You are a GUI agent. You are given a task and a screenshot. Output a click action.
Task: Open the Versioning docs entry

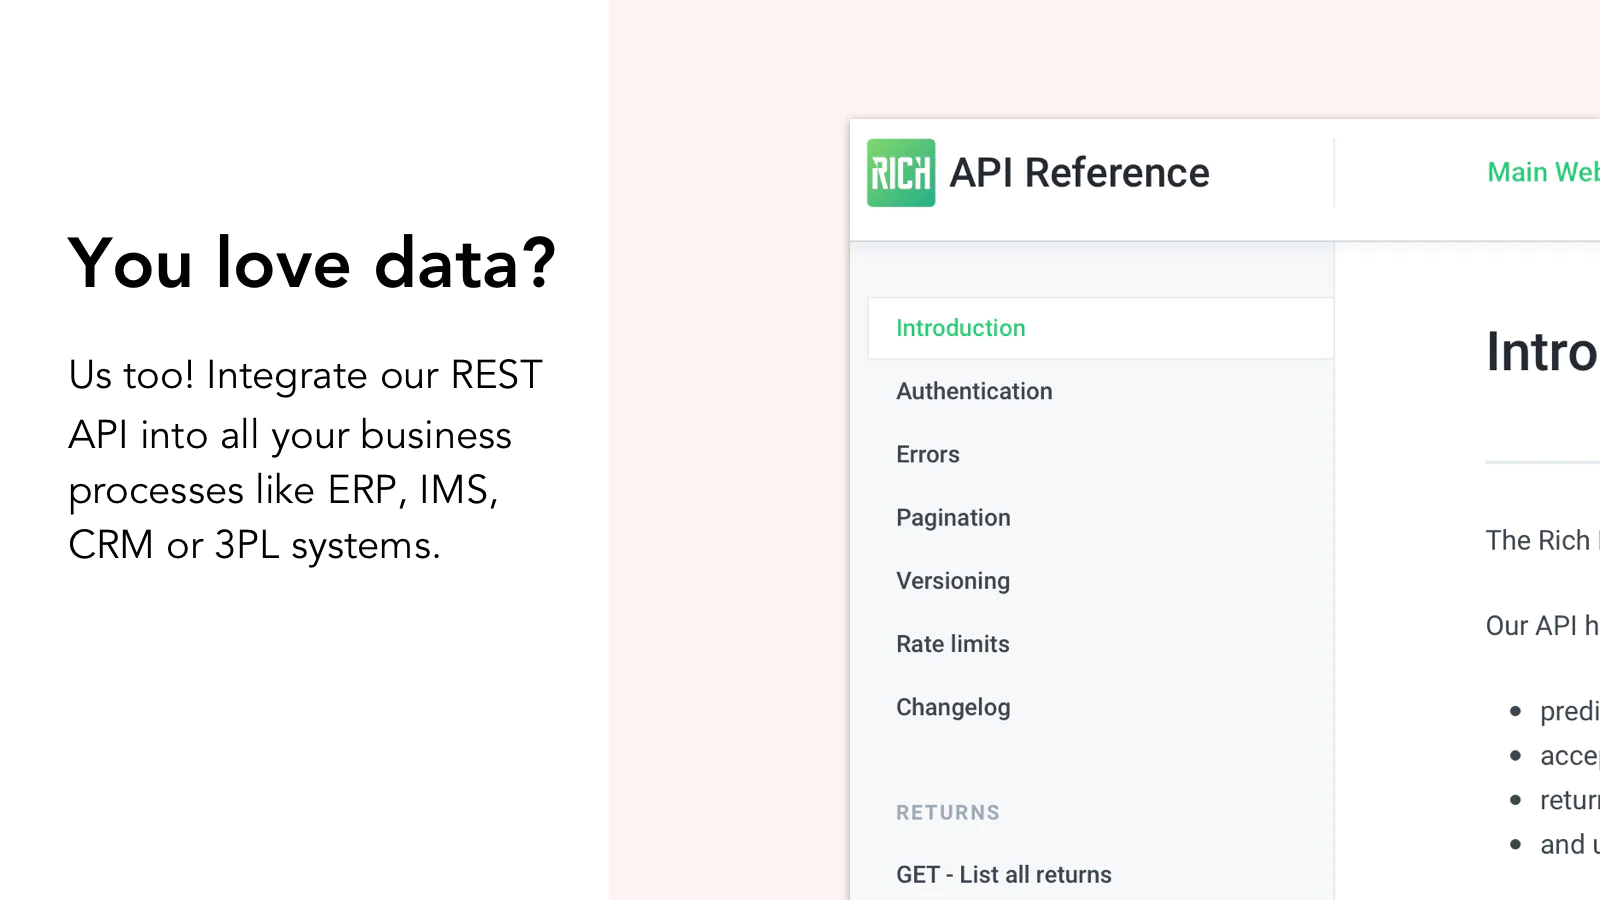pos(952,581)
